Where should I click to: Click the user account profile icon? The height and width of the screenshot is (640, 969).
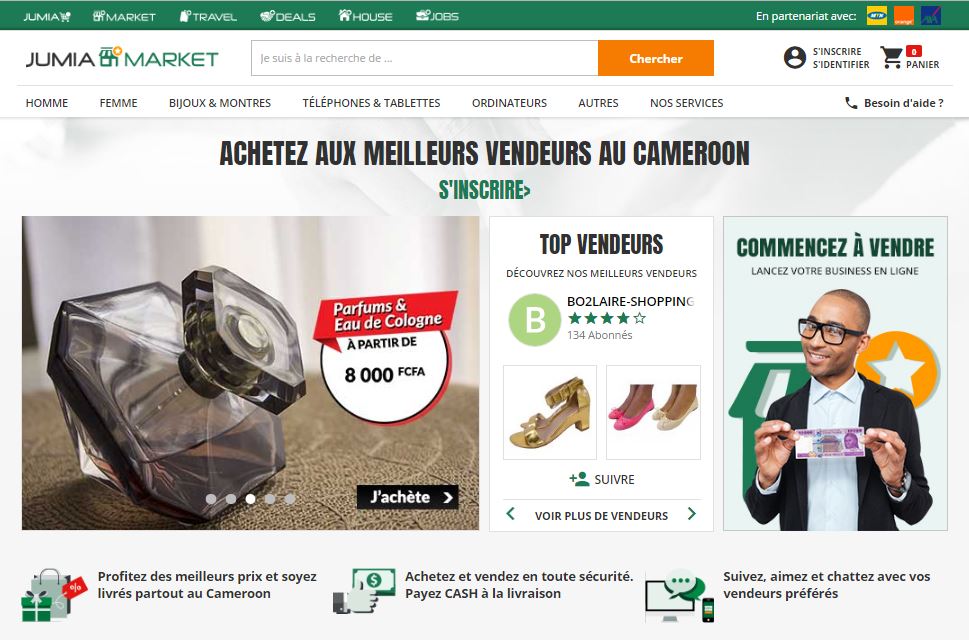(795, 57)
